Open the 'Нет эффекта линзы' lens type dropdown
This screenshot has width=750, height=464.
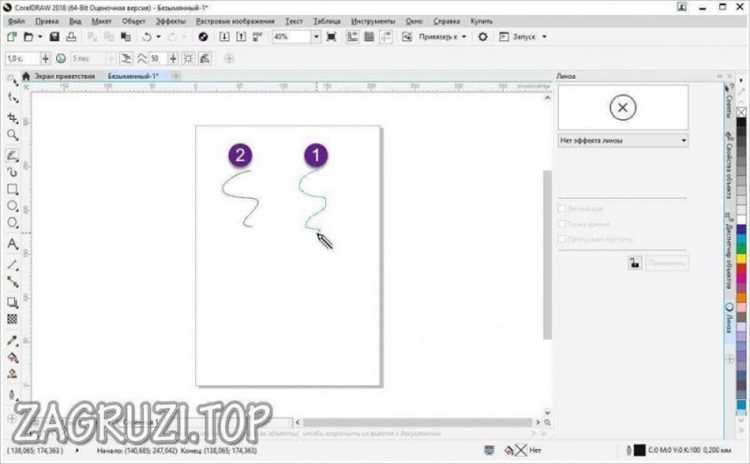pyautogui.click(x=623, y=141)
